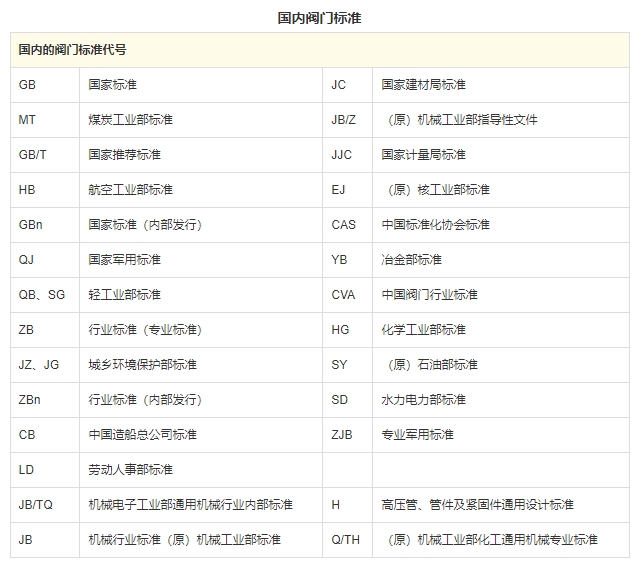
Task: Click the ZJB code cell
Action: (x=347, y=435)
